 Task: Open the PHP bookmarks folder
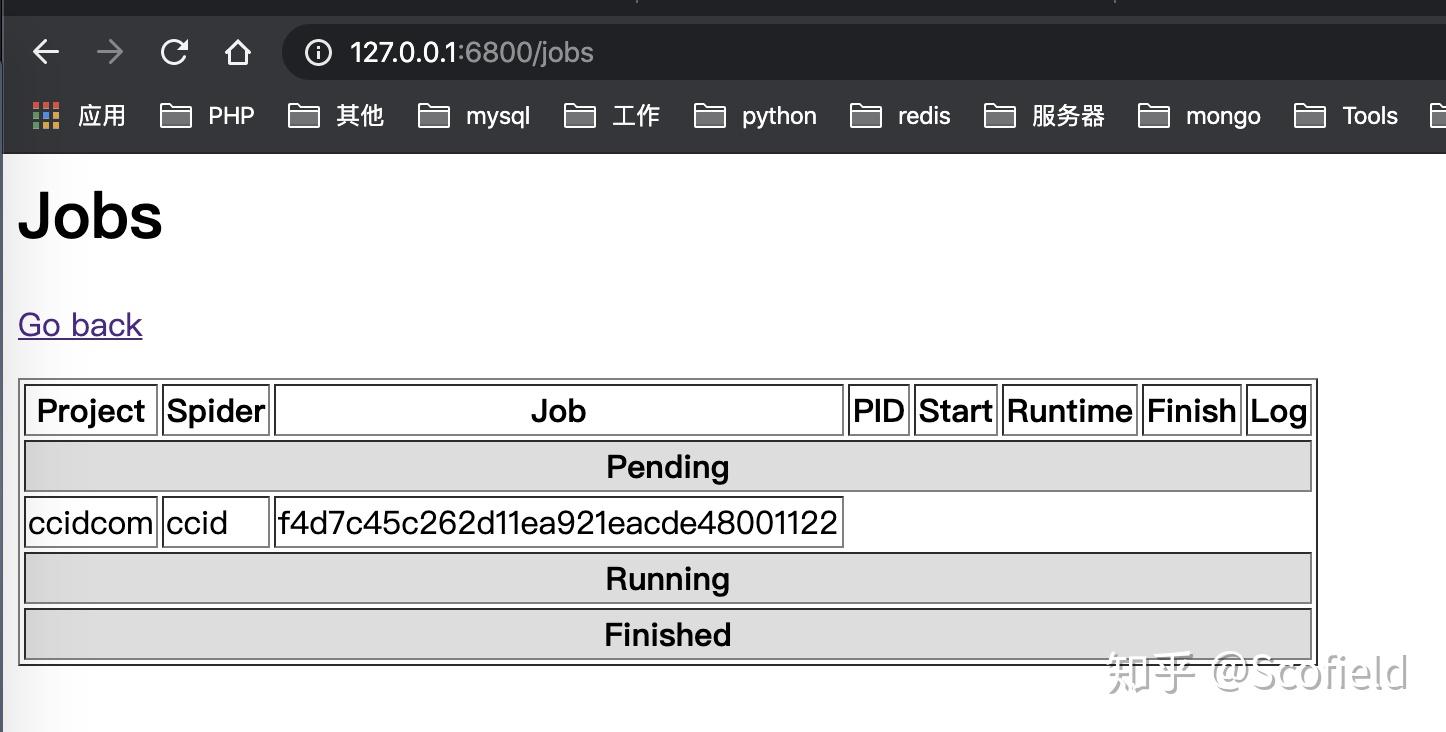[208, 116]
